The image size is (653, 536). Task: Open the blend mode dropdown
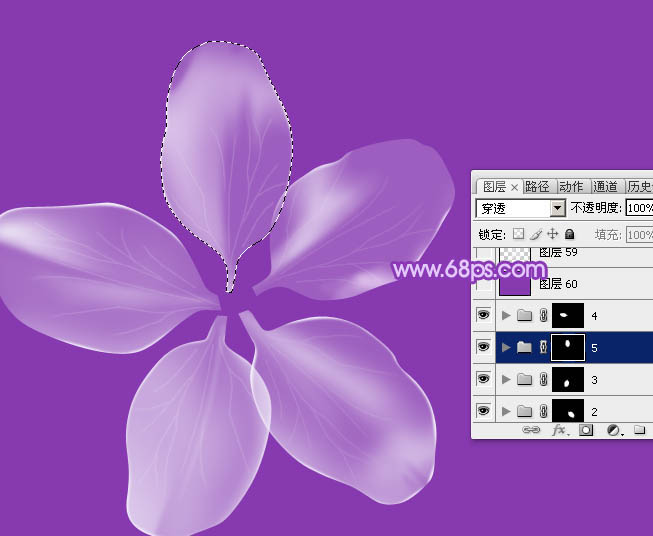(521, 208)
